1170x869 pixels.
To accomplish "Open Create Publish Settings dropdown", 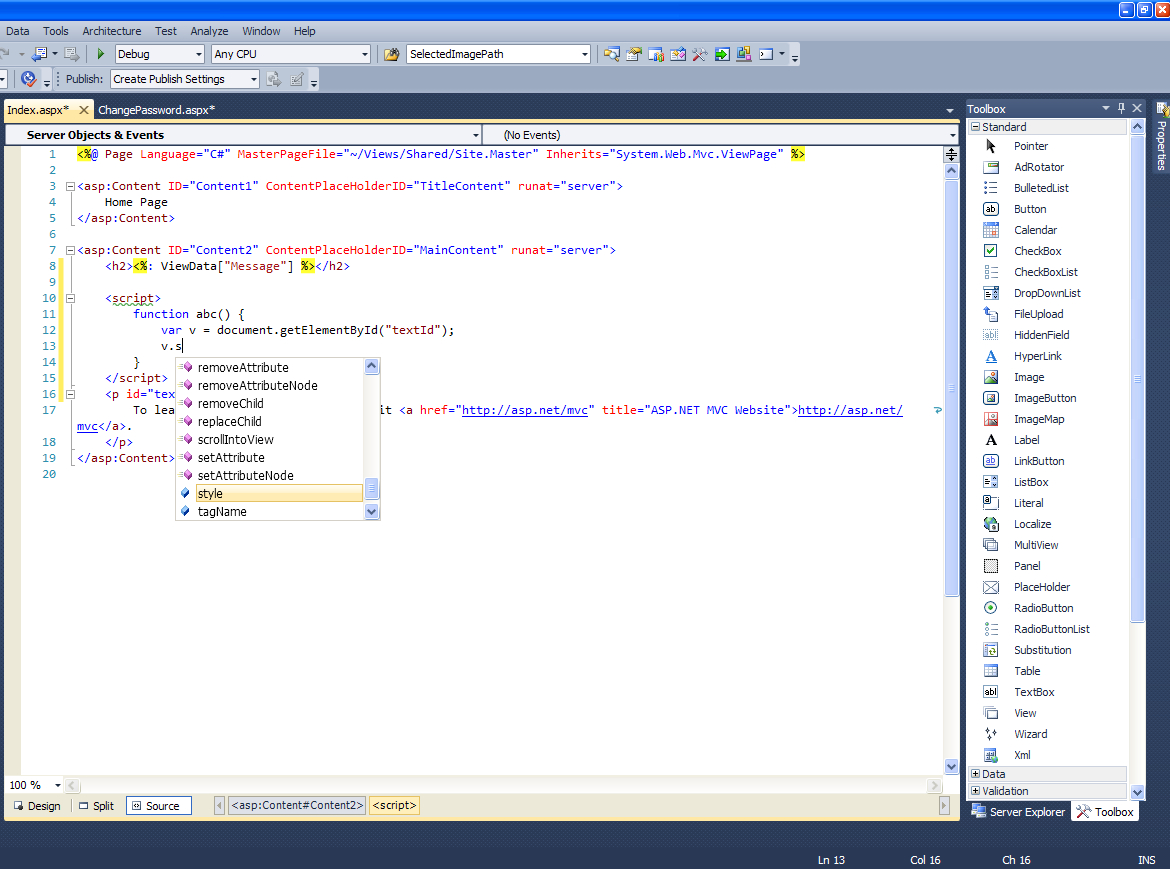I will tap(254, 79).
